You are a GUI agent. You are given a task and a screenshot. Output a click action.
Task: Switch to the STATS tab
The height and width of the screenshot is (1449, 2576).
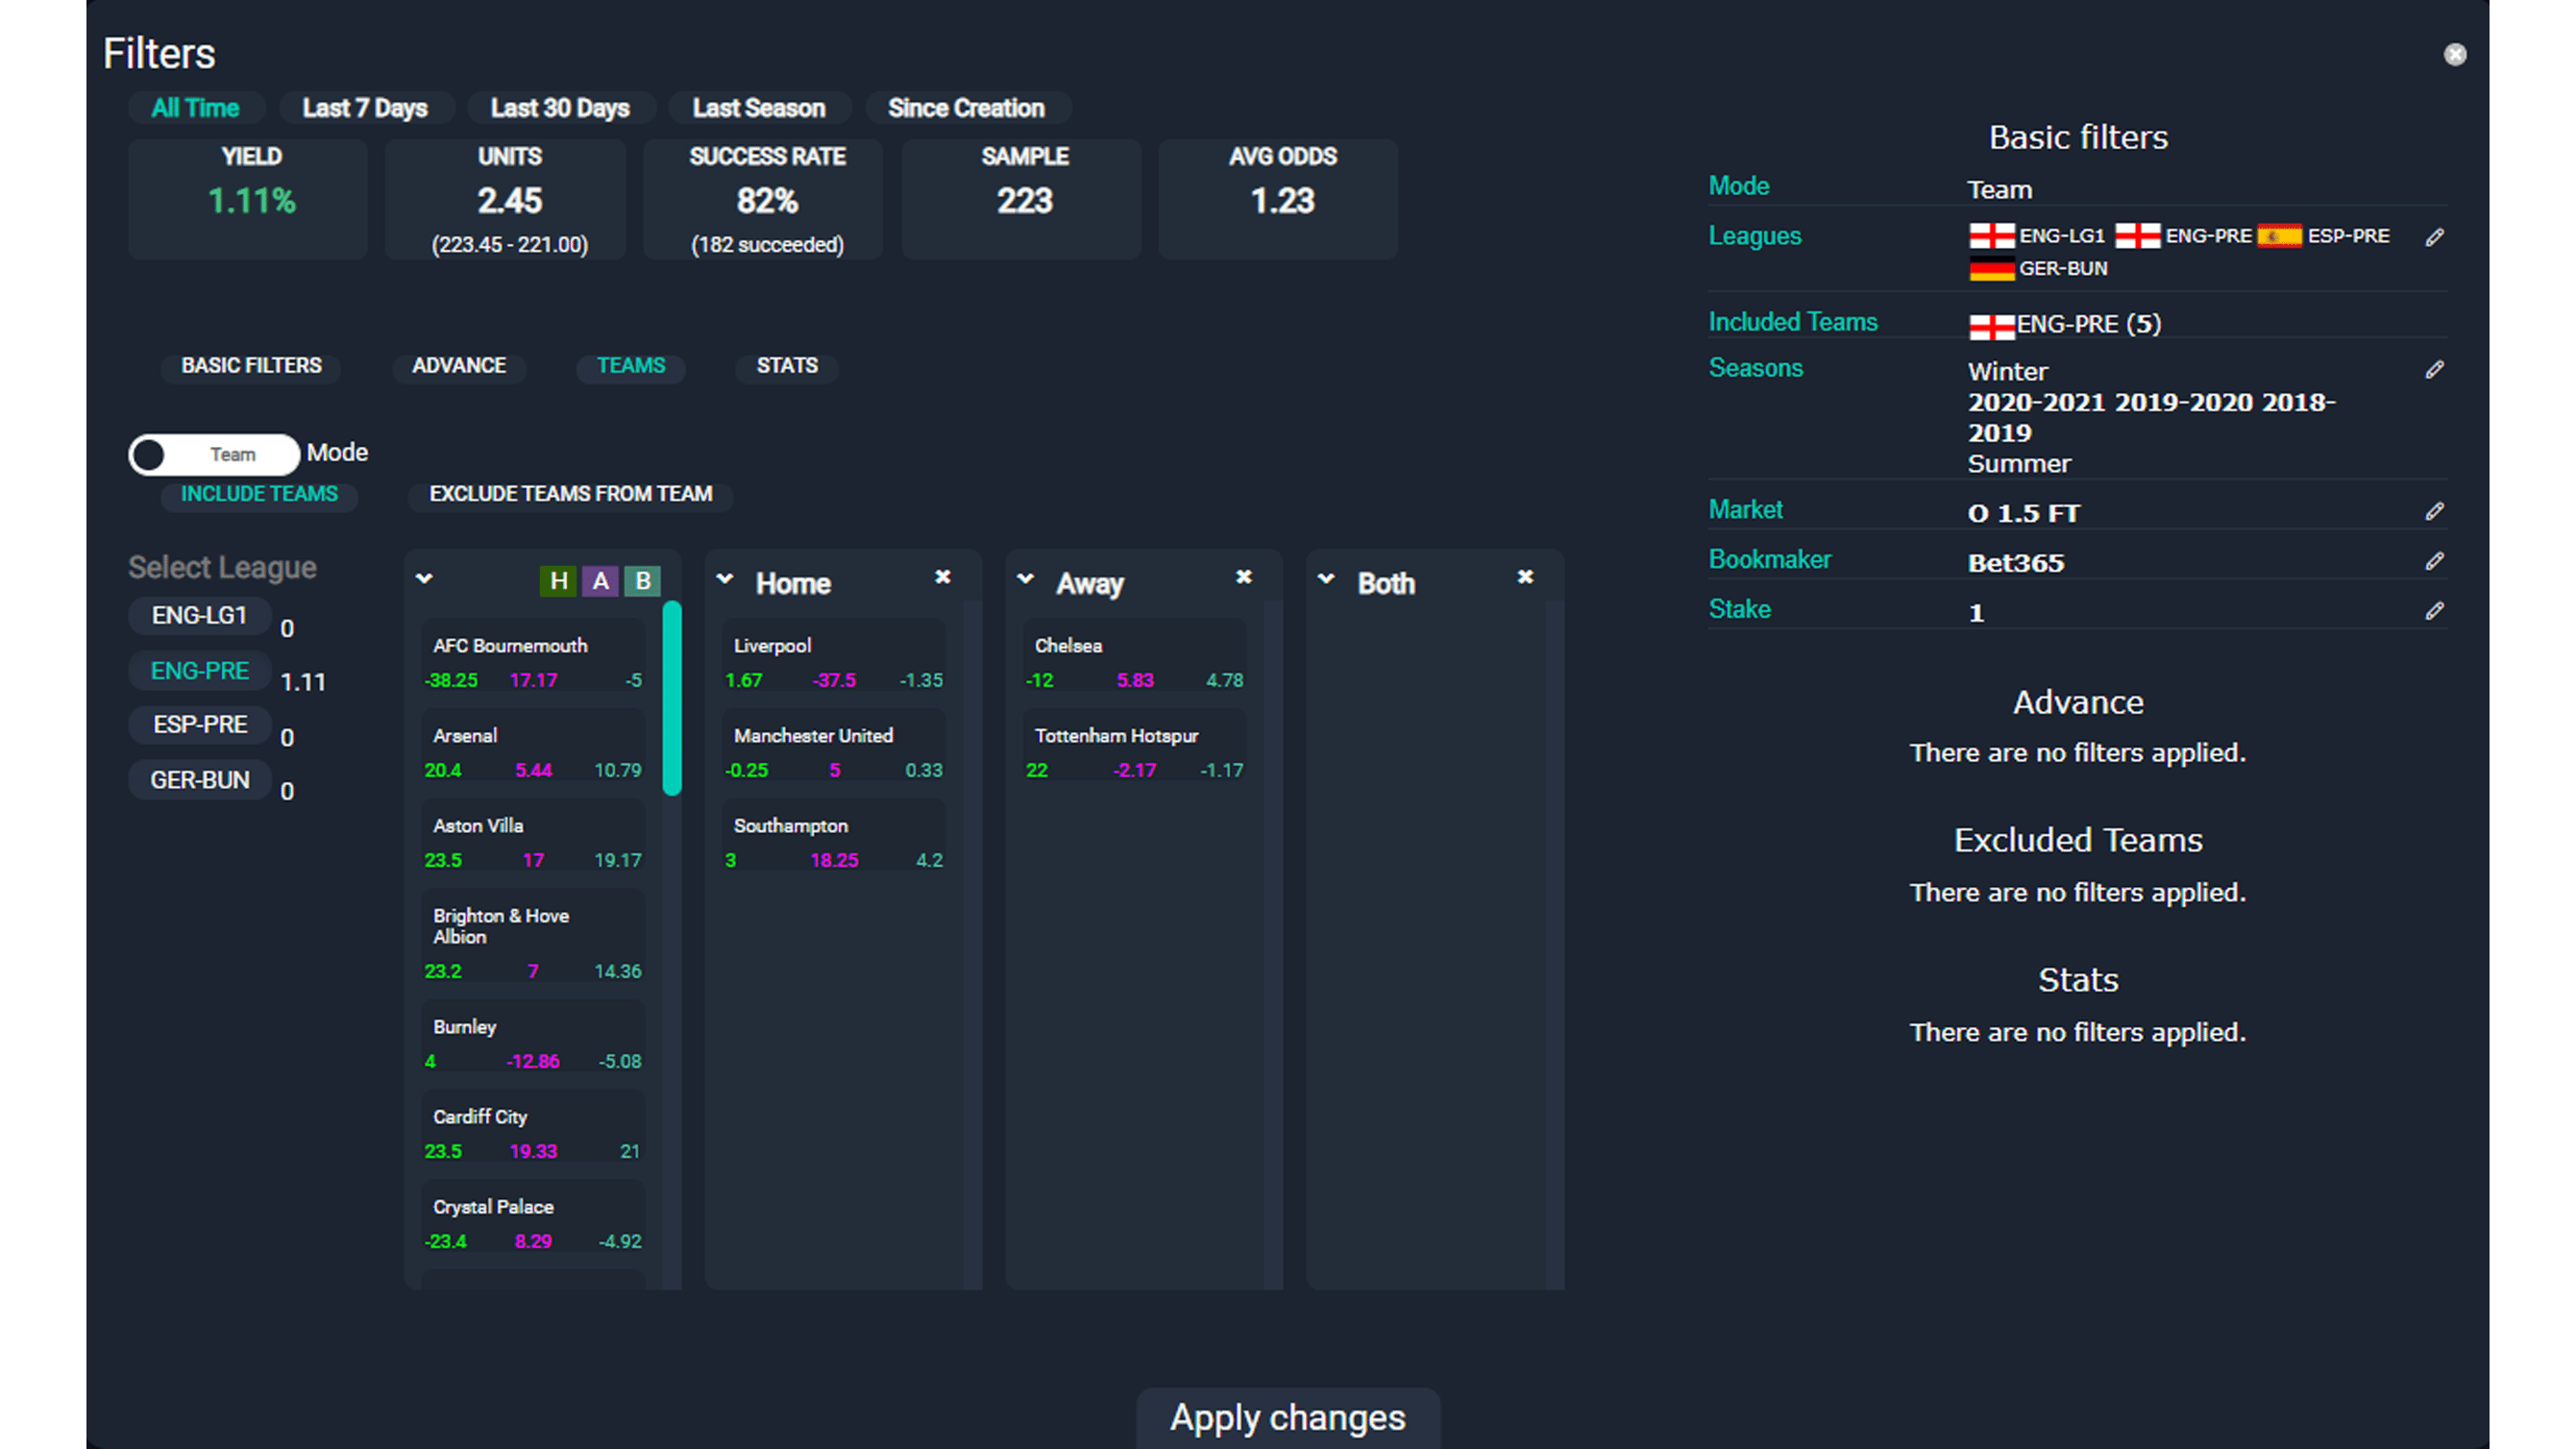tap(786, 366)
